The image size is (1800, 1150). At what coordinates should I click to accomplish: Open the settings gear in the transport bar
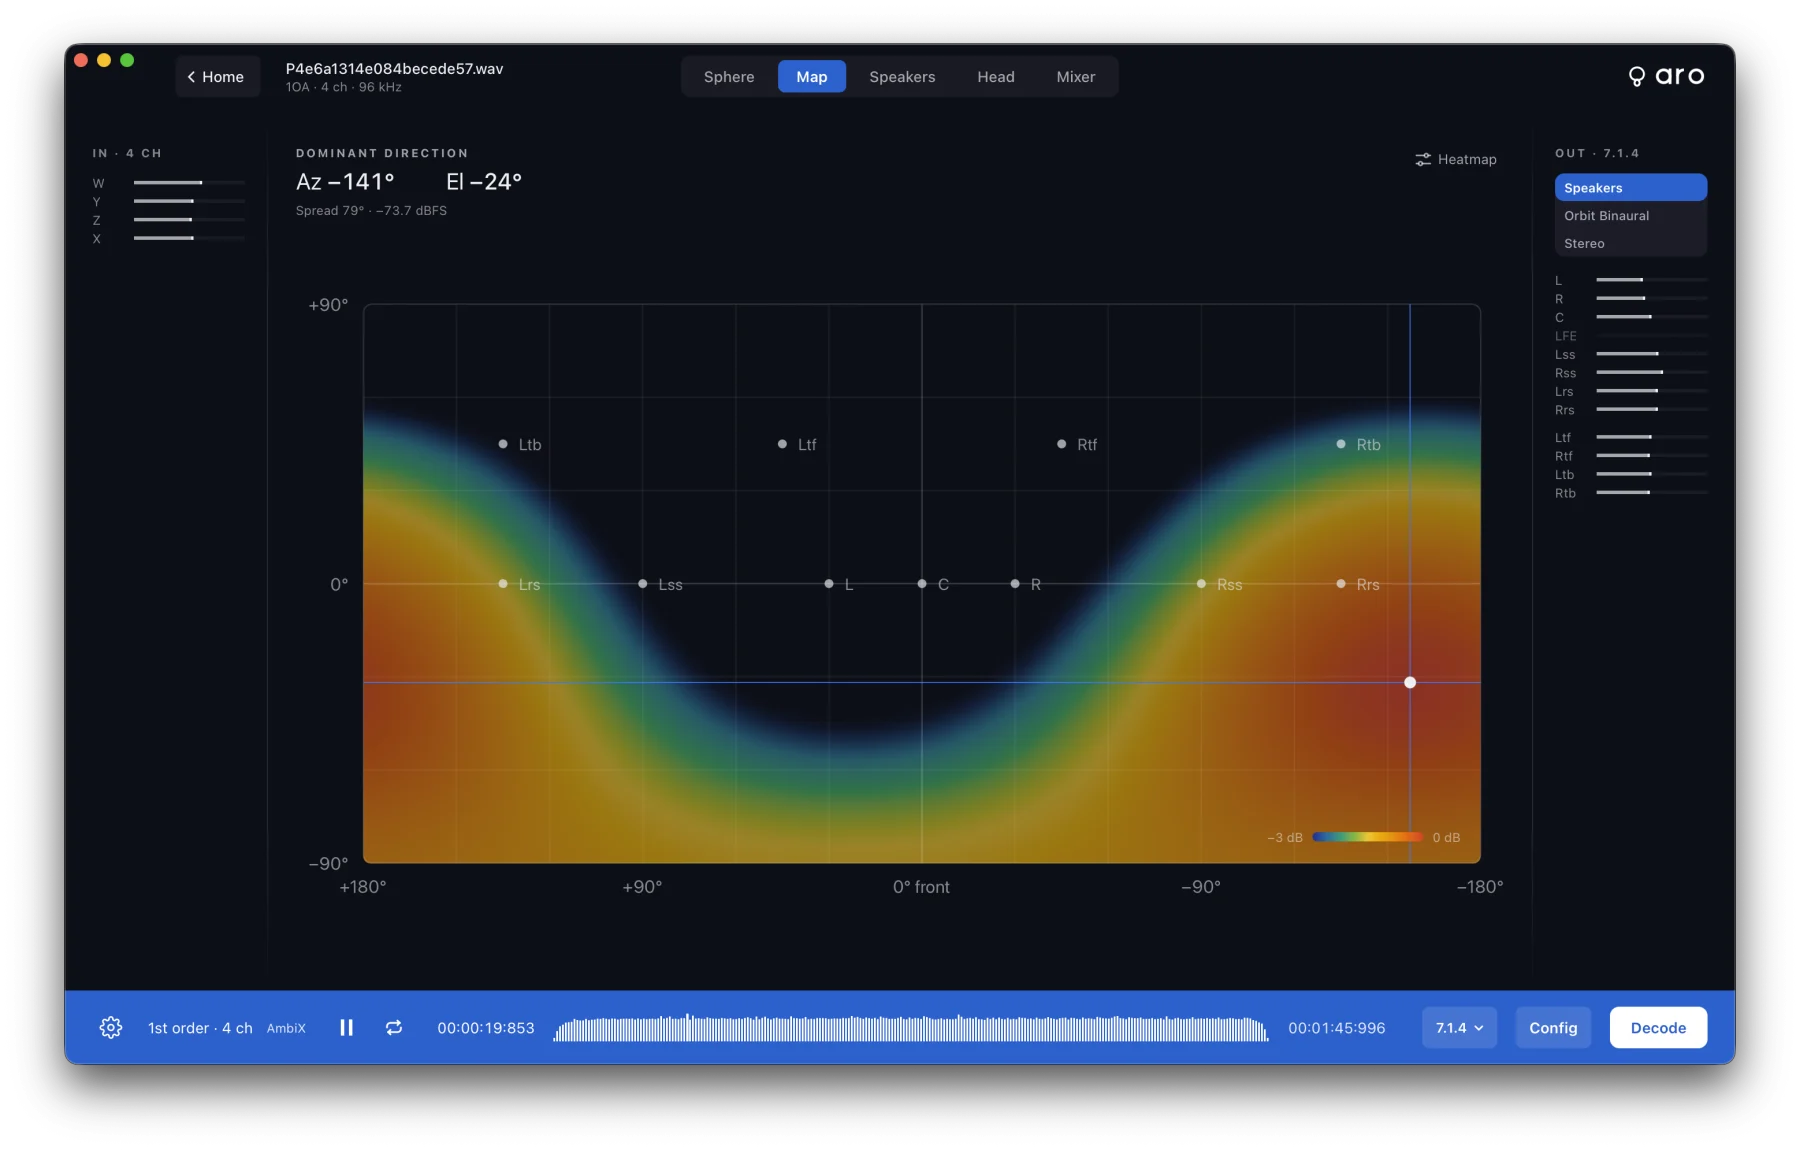point(111,1027)
